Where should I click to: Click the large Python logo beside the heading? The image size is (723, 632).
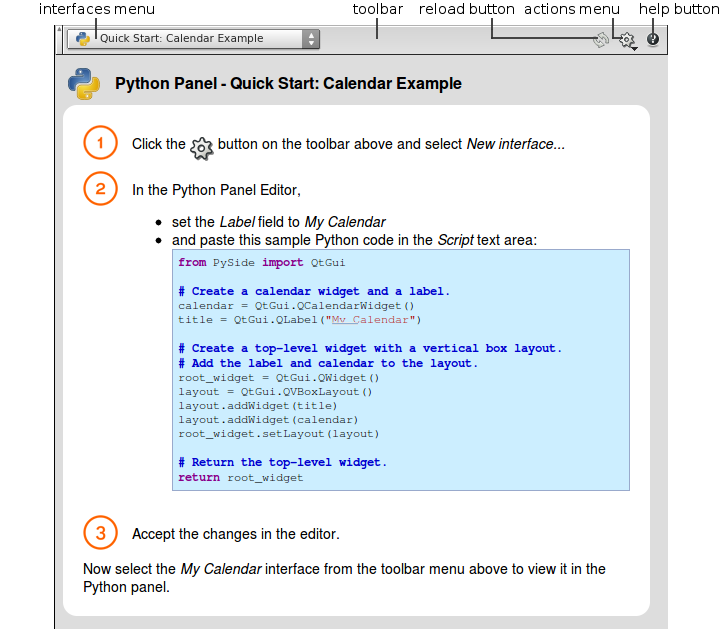pyautogui.click(x=84, y=84)
